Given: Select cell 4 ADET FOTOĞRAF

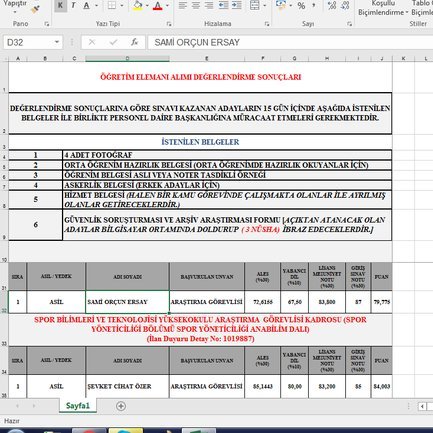Looking at the screenshot, I should click(x=227, y=155).
